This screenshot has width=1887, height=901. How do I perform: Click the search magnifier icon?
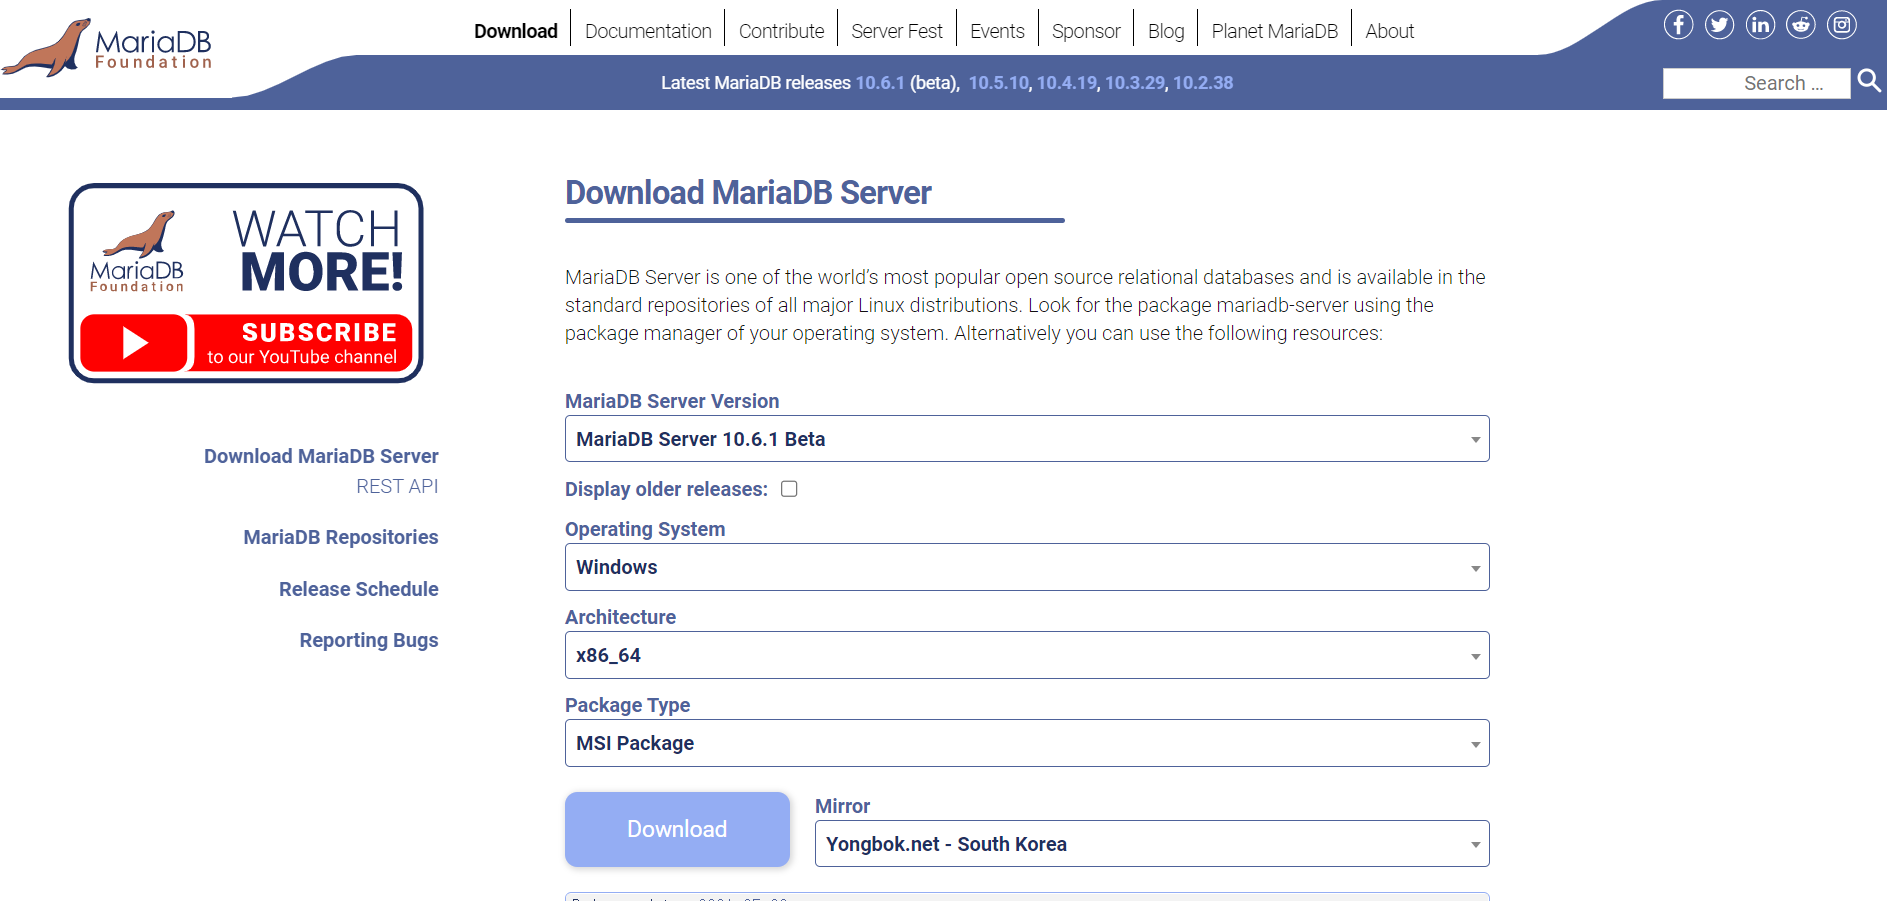pyautogui.click(x=1869, y=81)
